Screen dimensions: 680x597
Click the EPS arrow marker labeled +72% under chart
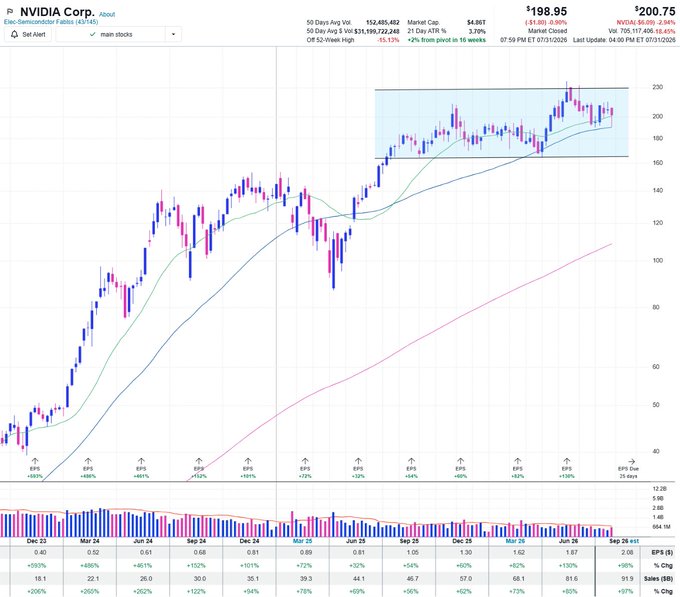pyautogui.click(x=305, y=468)
